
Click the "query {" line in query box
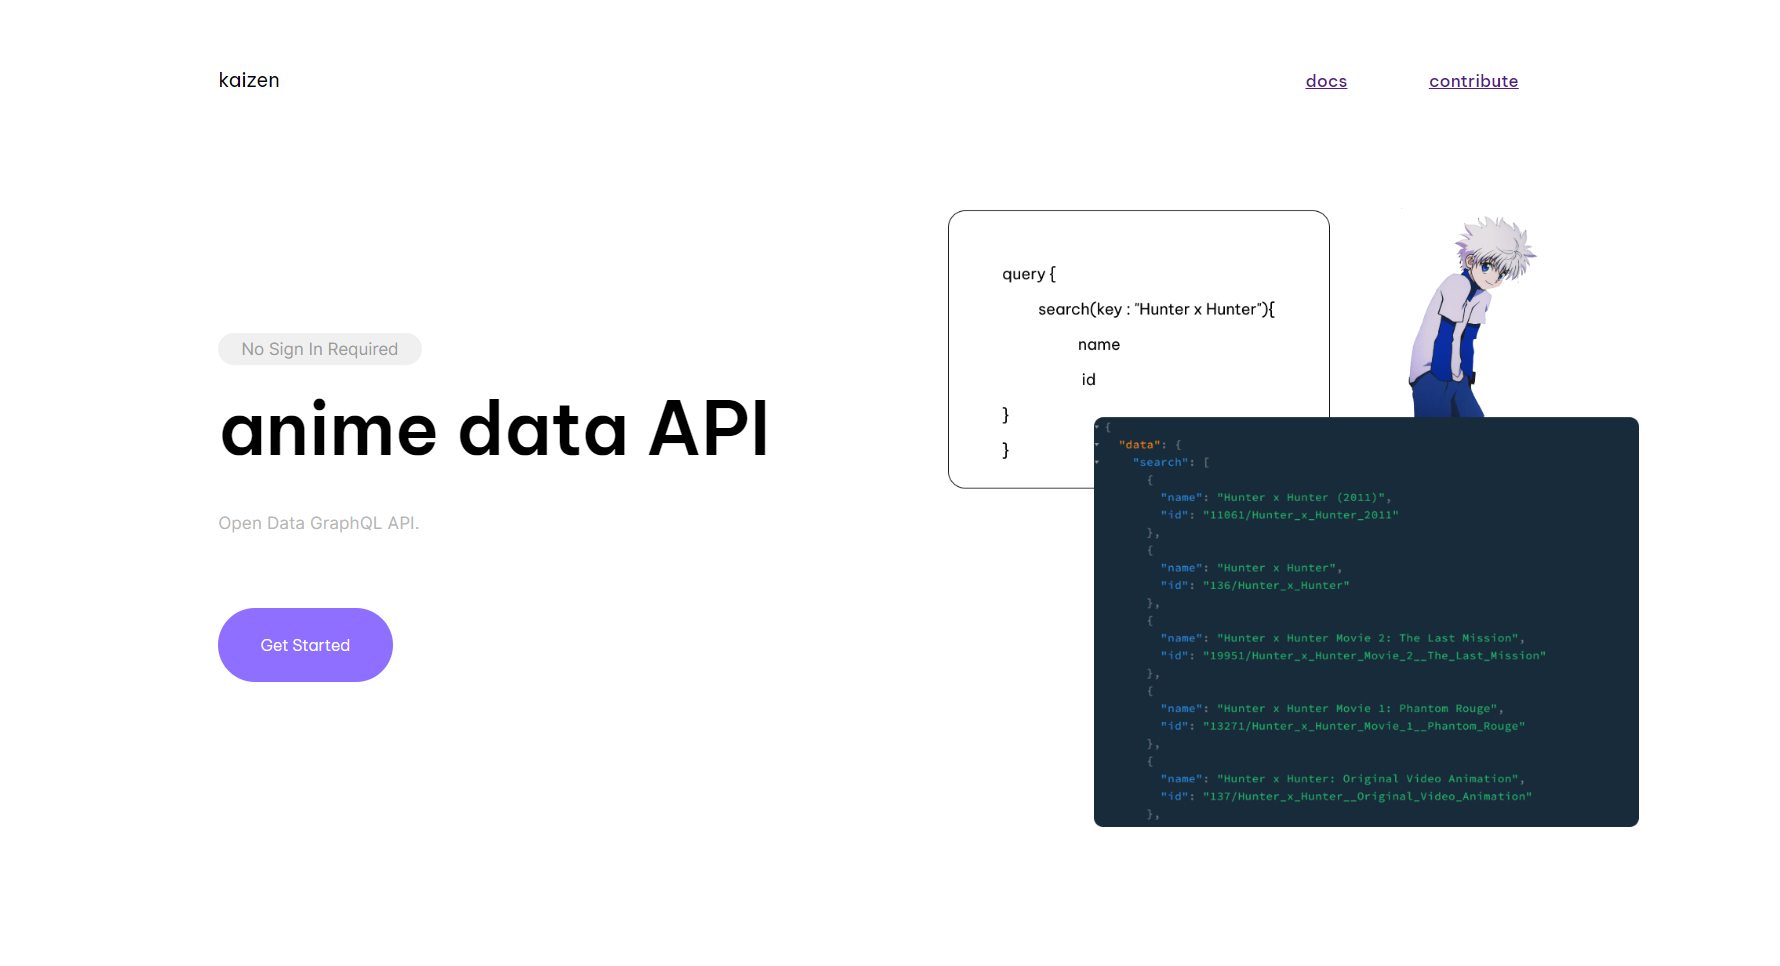tap(1029, 274)
